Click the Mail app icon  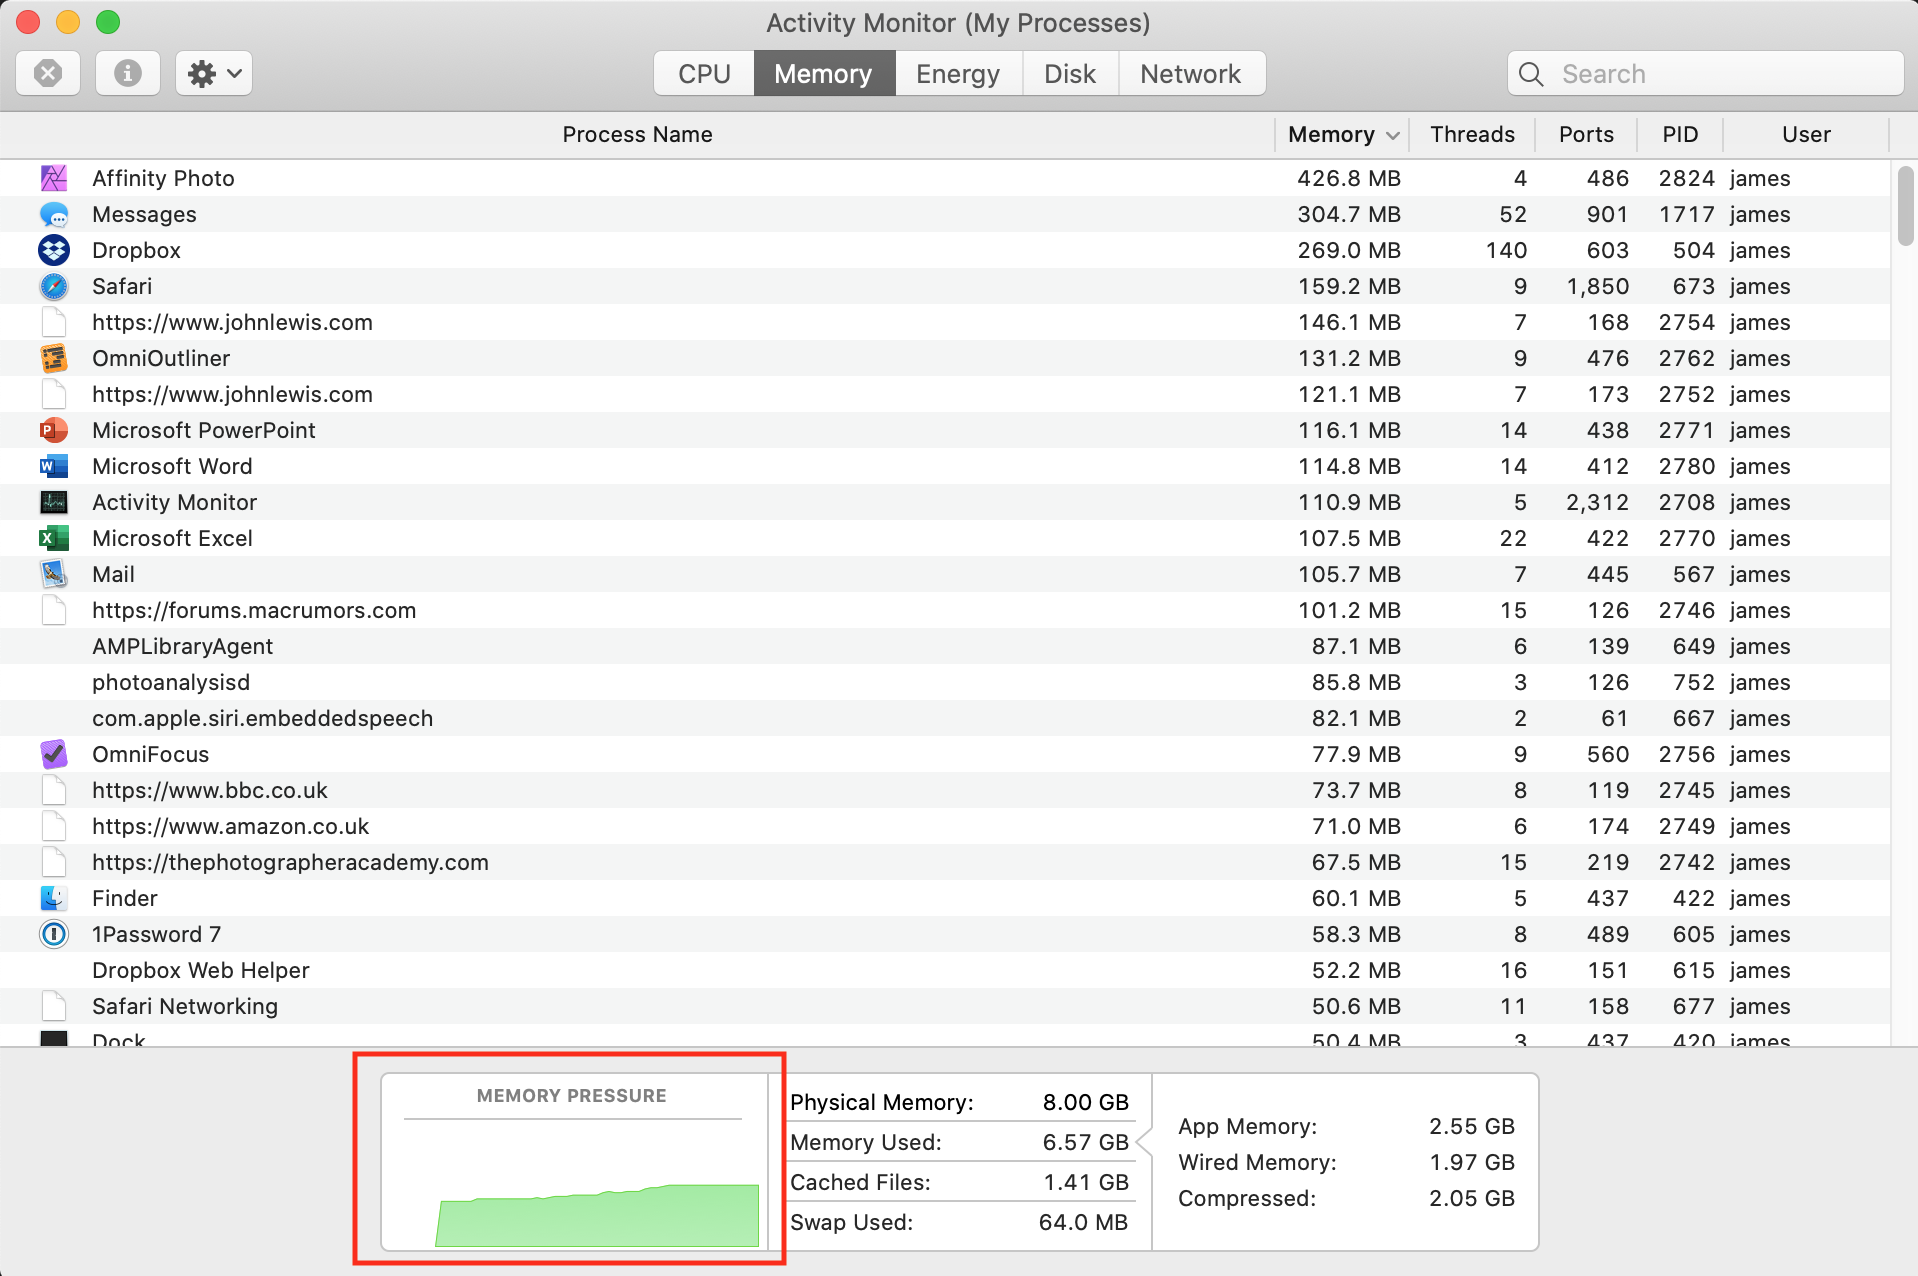coord(54,574)
